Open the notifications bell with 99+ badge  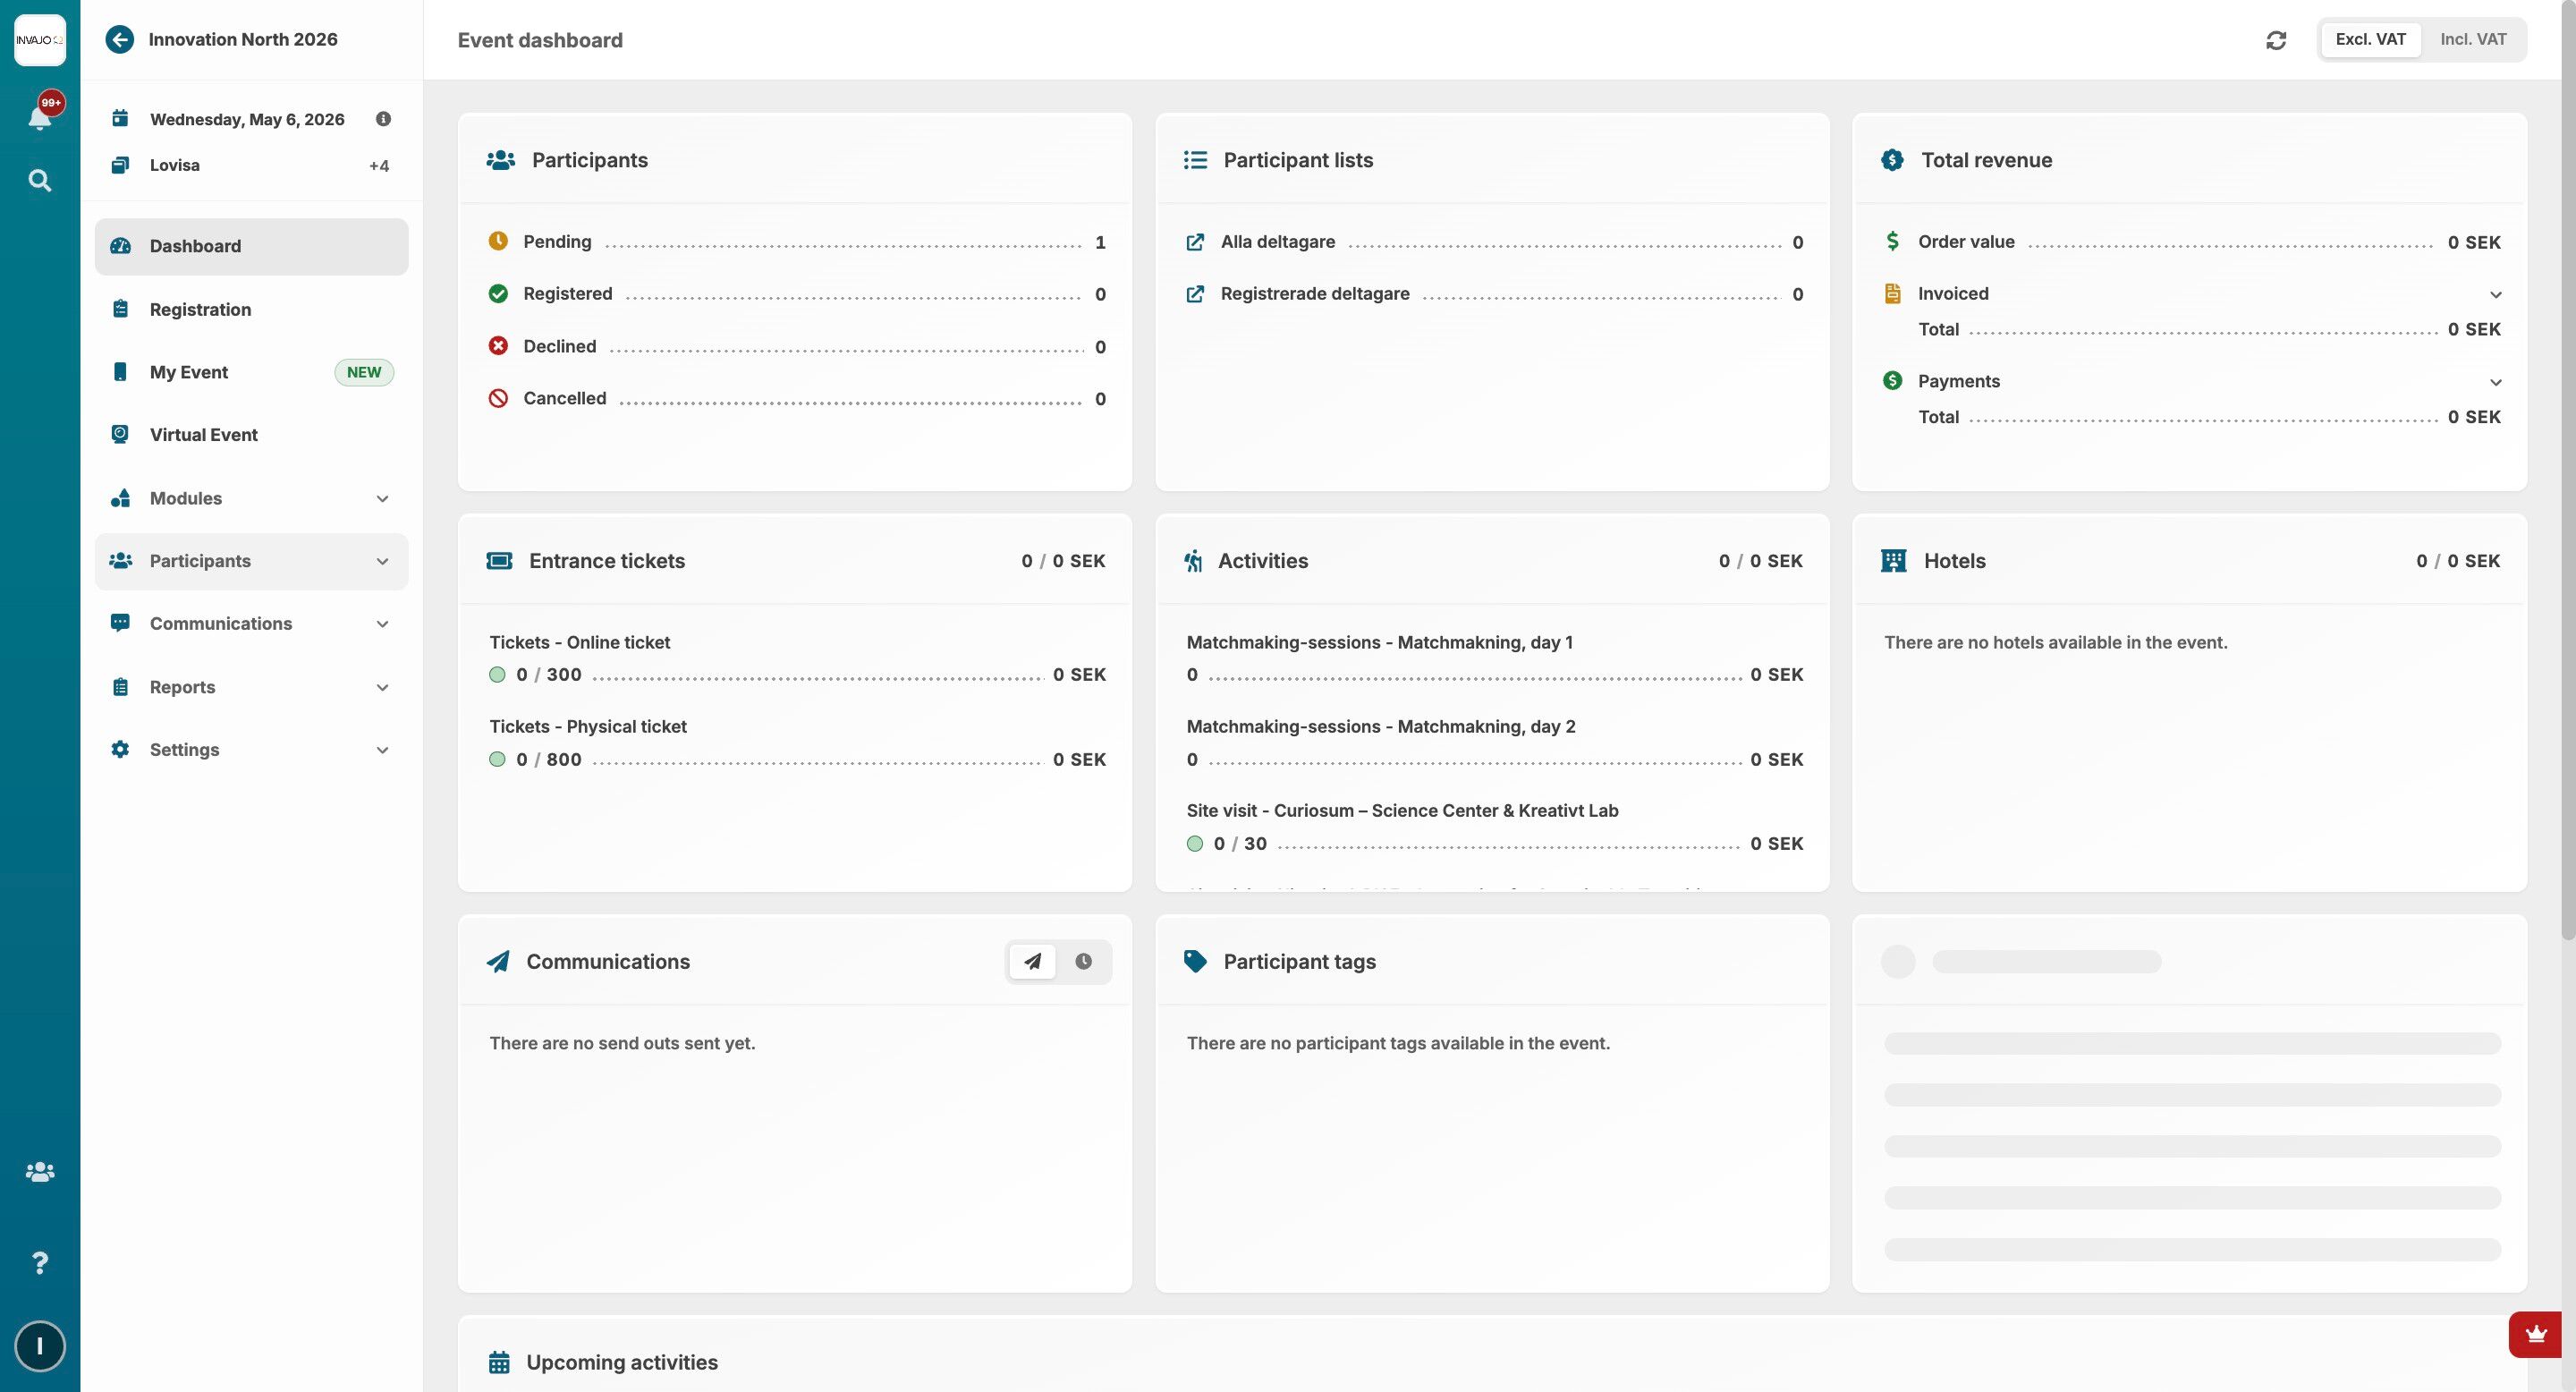[39, 118]
